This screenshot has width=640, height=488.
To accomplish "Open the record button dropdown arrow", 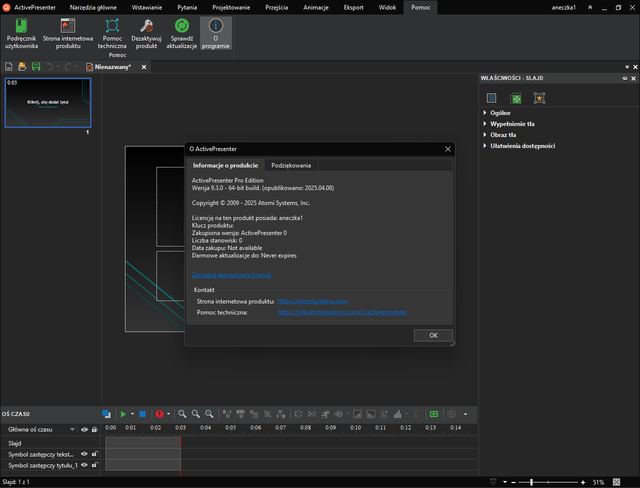I will (168, 414).
